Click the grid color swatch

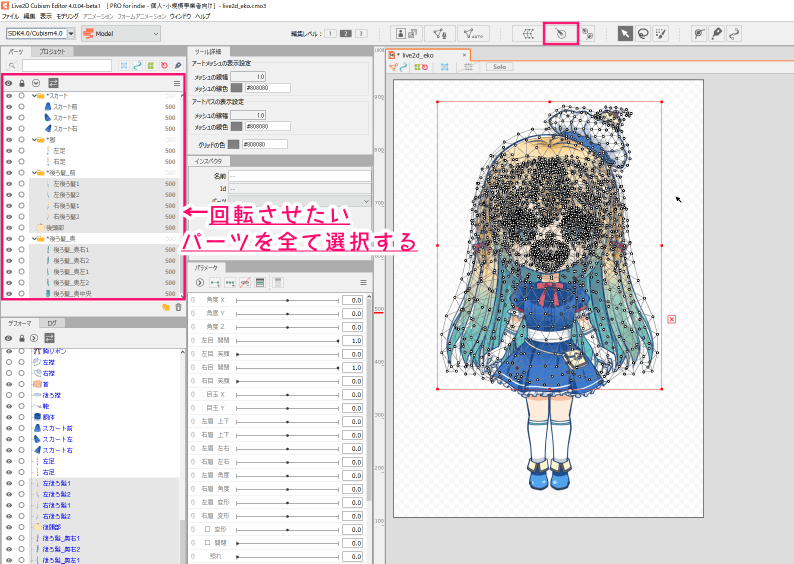[233, 144]
